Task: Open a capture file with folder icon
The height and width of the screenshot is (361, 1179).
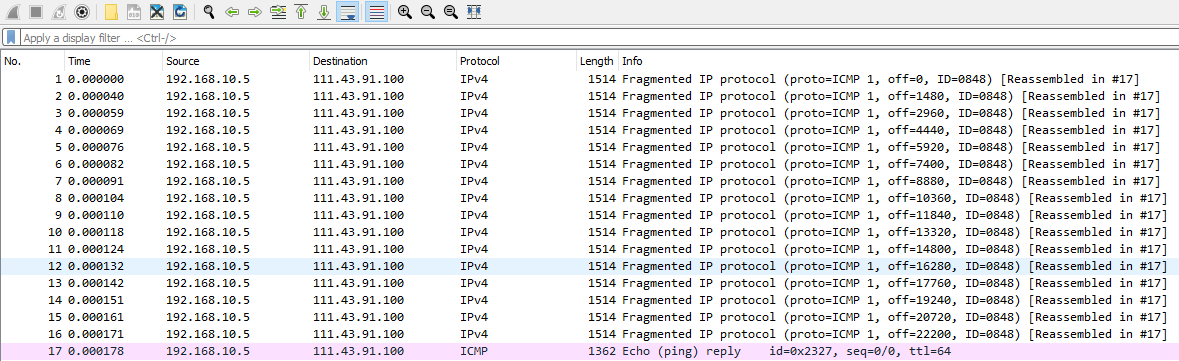Action: pos(111,12)
